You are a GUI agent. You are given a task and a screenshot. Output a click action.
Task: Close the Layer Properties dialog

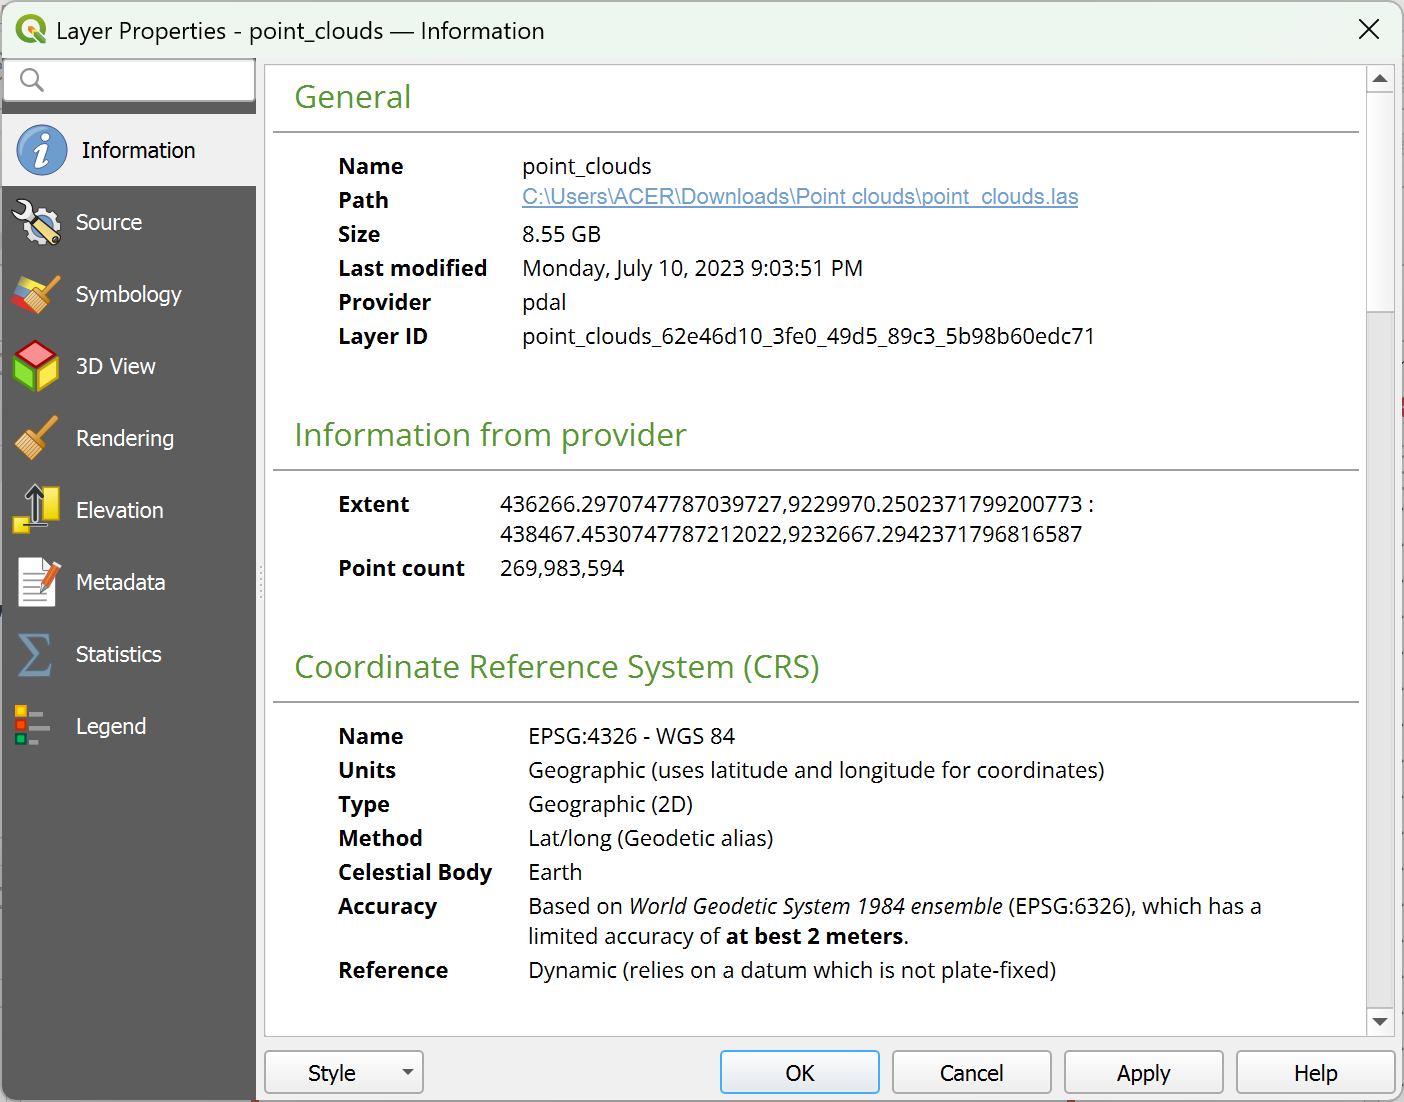[1369, 30]
